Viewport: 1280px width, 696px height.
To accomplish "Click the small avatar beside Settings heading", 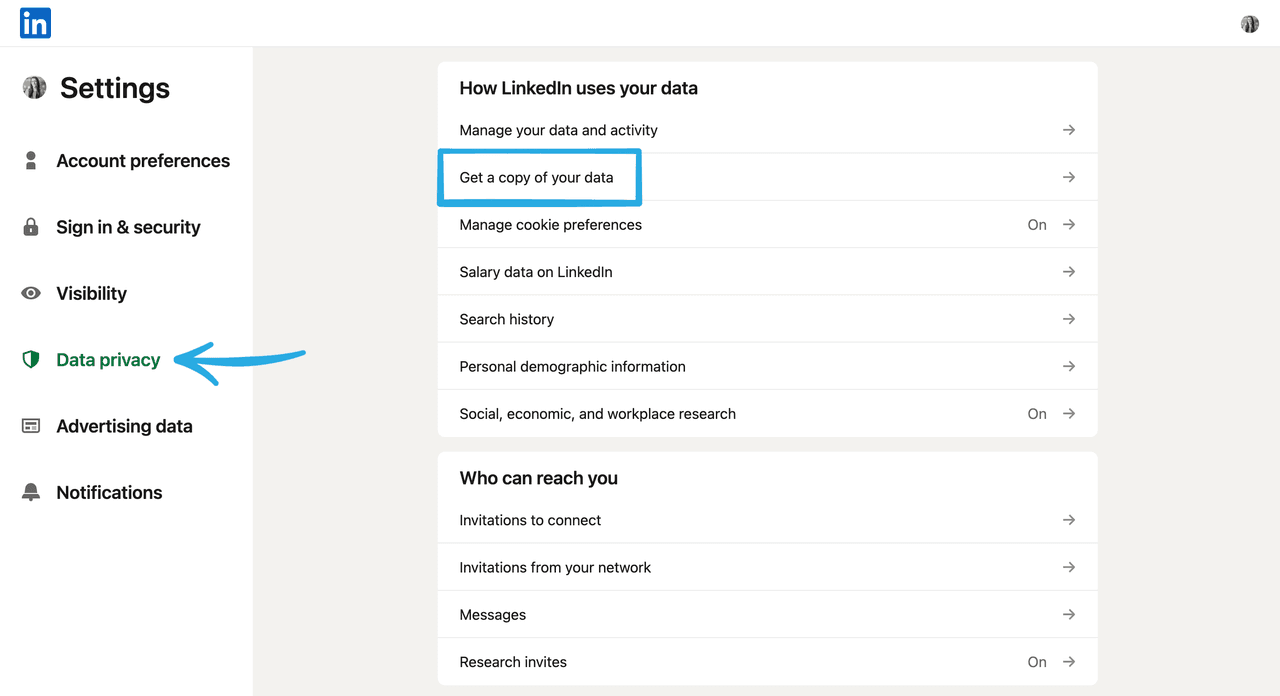I will tap(35, 88).
